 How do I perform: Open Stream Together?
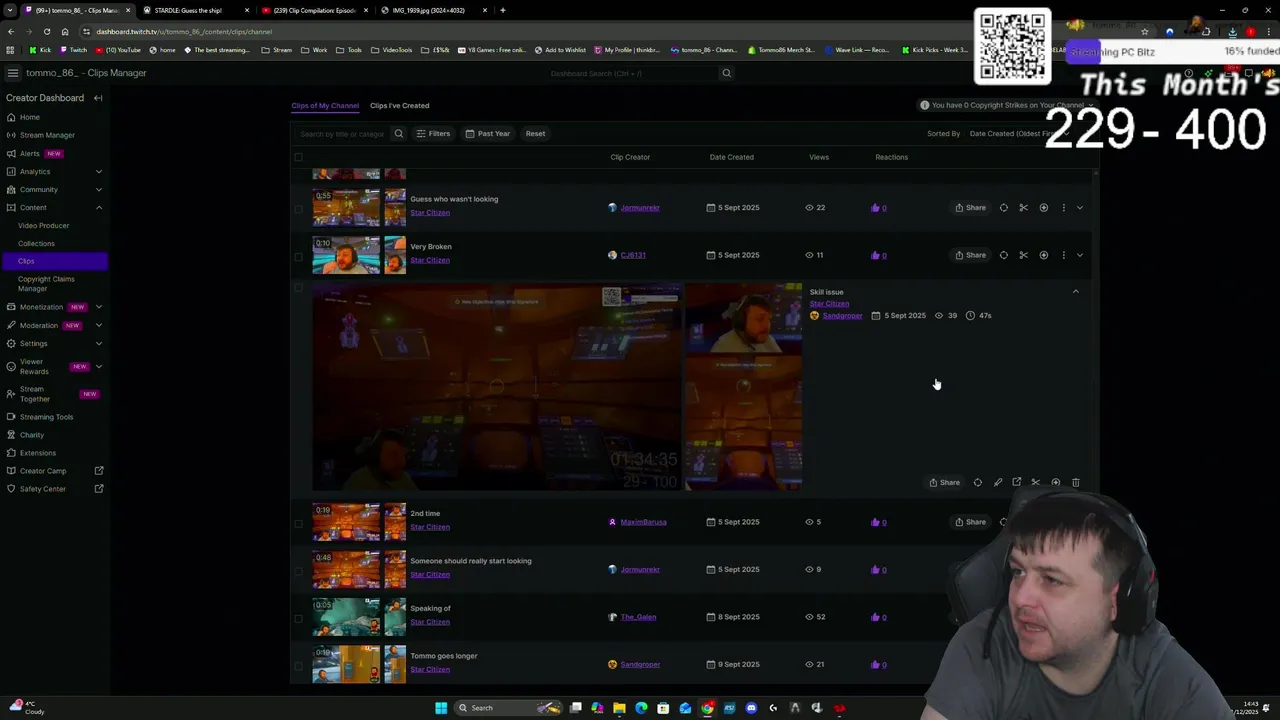[x=35, y=394]
